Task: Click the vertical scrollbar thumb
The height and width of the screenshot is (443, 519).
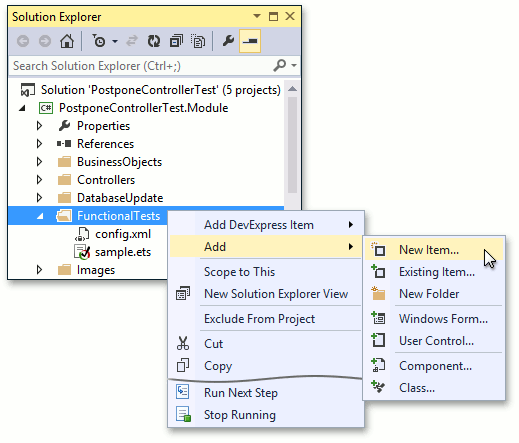Action: pyautogui.click(x=292, y=145)
